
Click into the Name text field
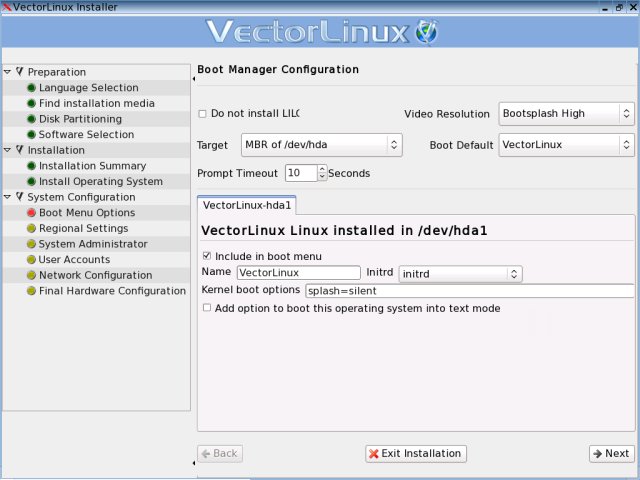pyautogui.click(x=299, y=272)
